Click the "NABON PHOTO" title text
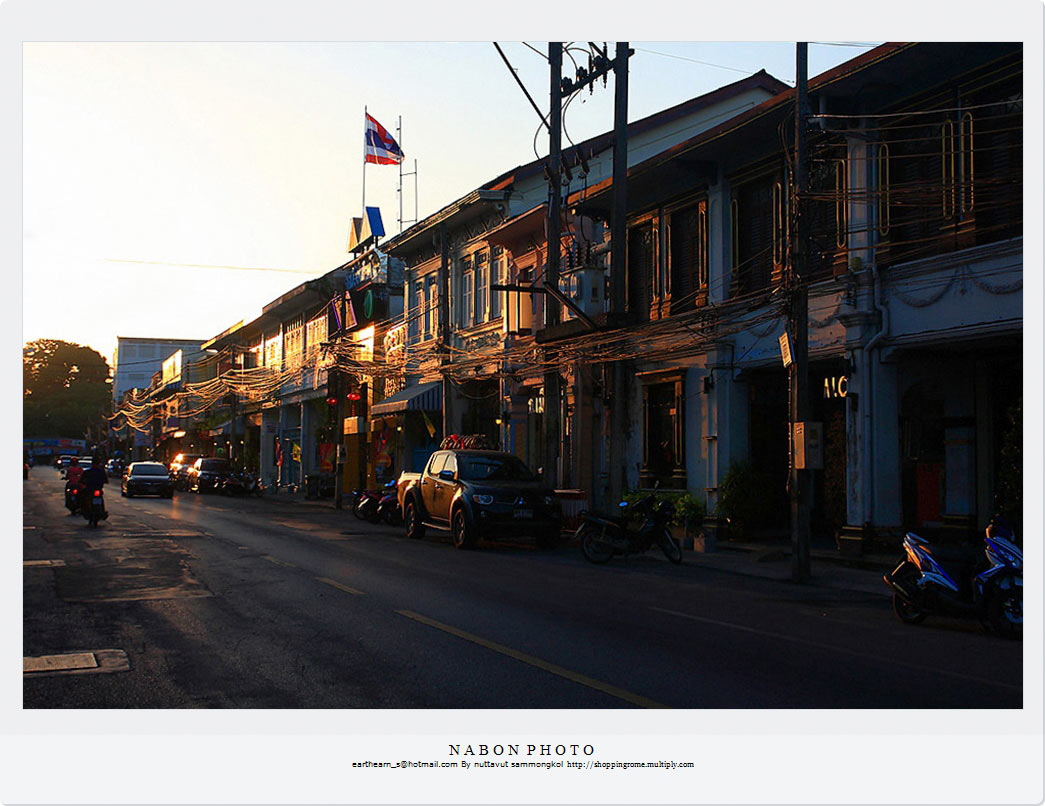The width and height of the screenshot is (1045, 806). pos(522,750)
